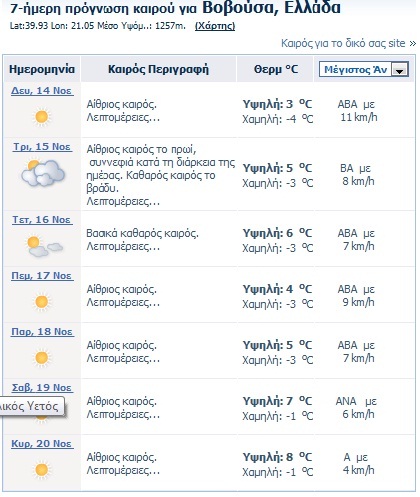Open the Κυρ, 20 Νοε date link

point(42,444)
